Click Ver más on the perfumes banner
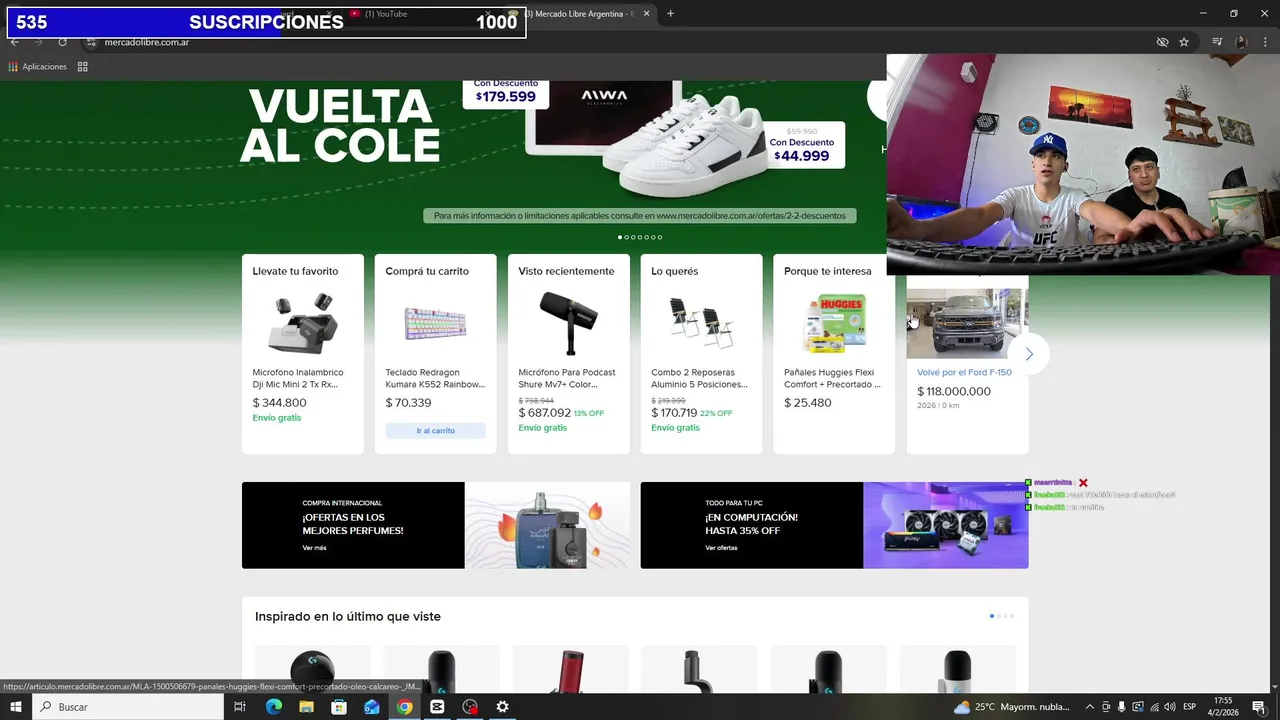This screenshot has height=720, width=1280. click(x=314, y=548)
